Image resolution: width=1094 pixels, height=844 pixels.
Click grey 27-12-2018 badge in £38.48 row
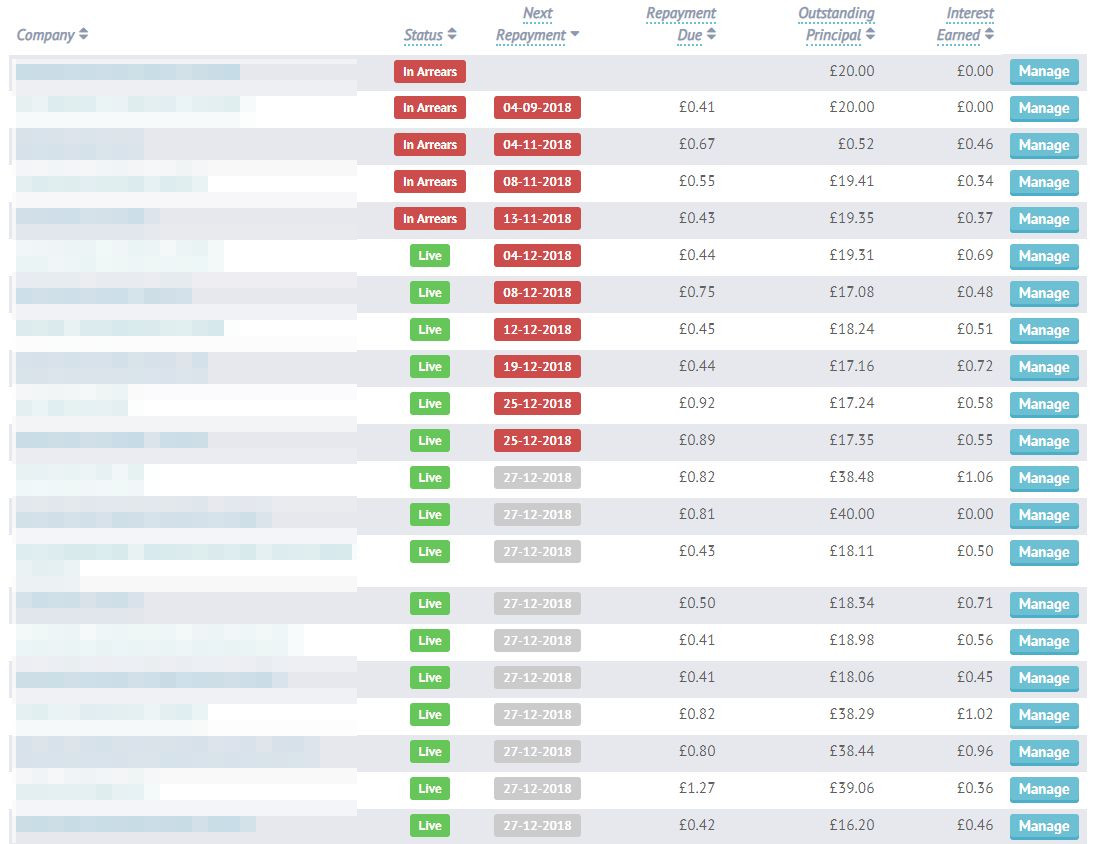537,478
